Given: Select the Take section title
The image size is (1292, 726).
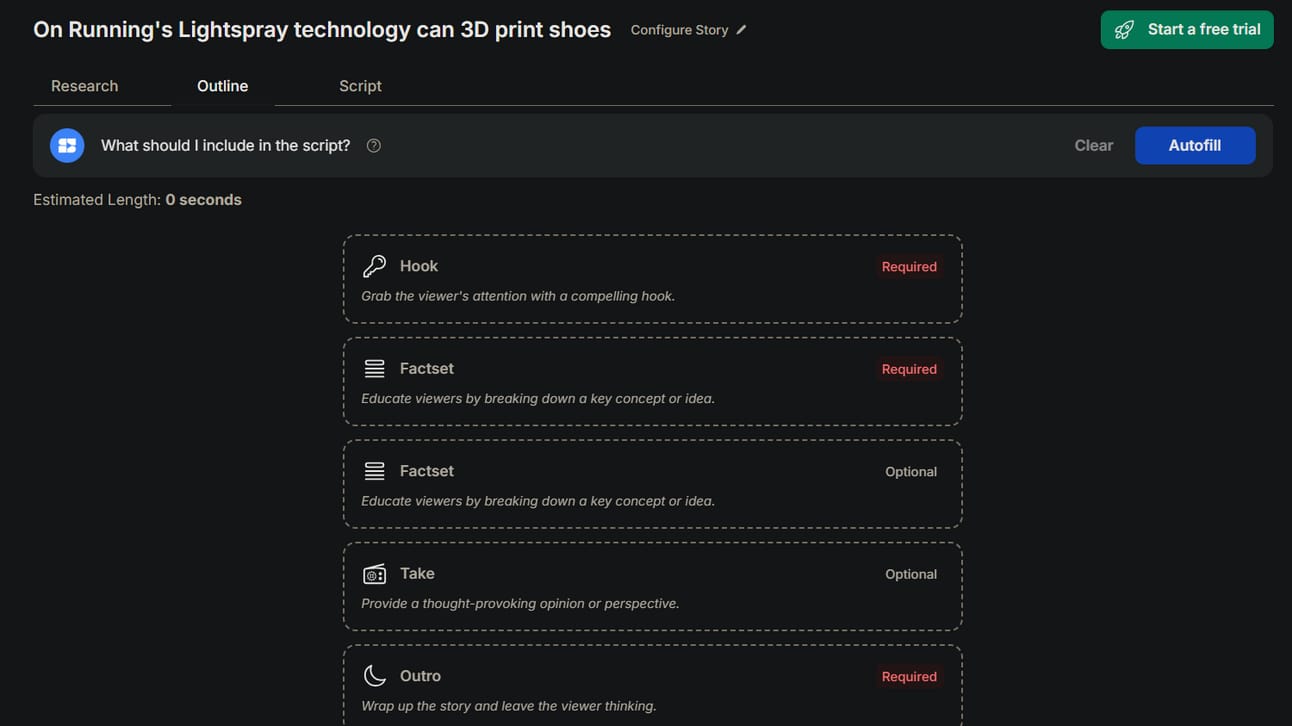Looking at the screenshot, I should tap(417, 574).
